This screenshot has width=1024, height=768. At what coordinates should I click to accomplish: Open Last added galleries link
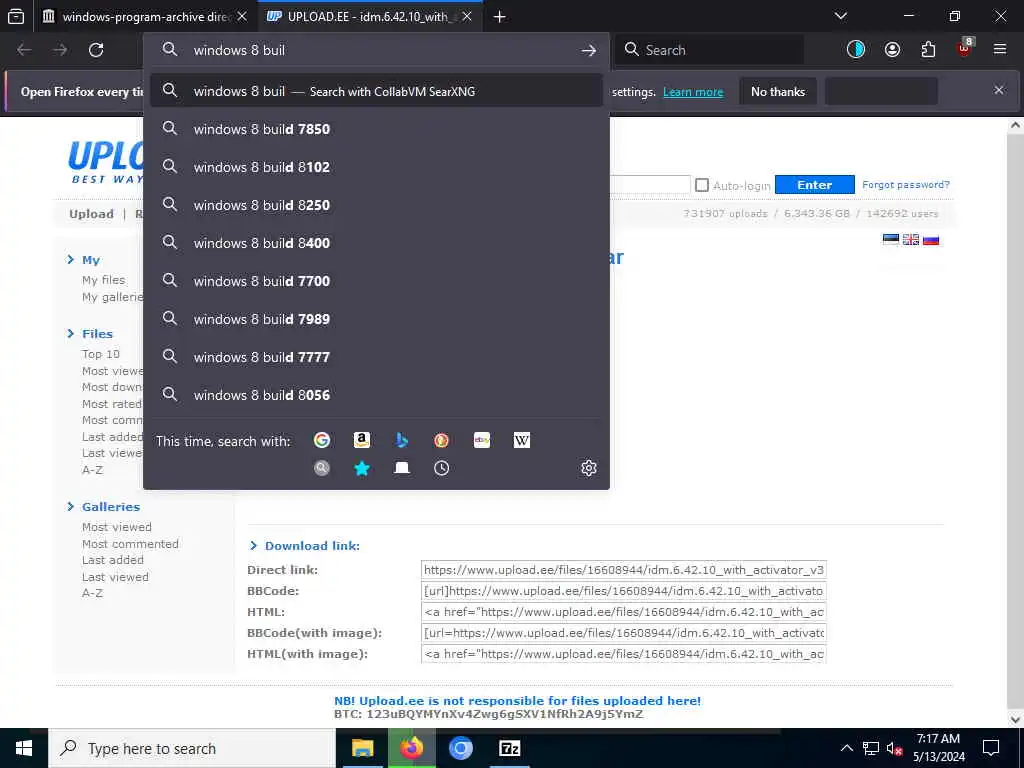point(112,560)
